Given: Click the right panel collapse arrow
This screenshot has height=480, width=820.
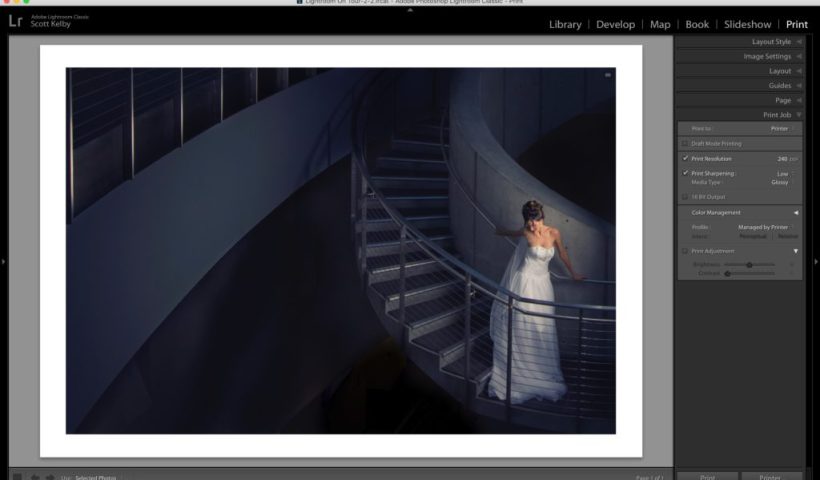Looking at the screenshot, I should click(815, 262).
